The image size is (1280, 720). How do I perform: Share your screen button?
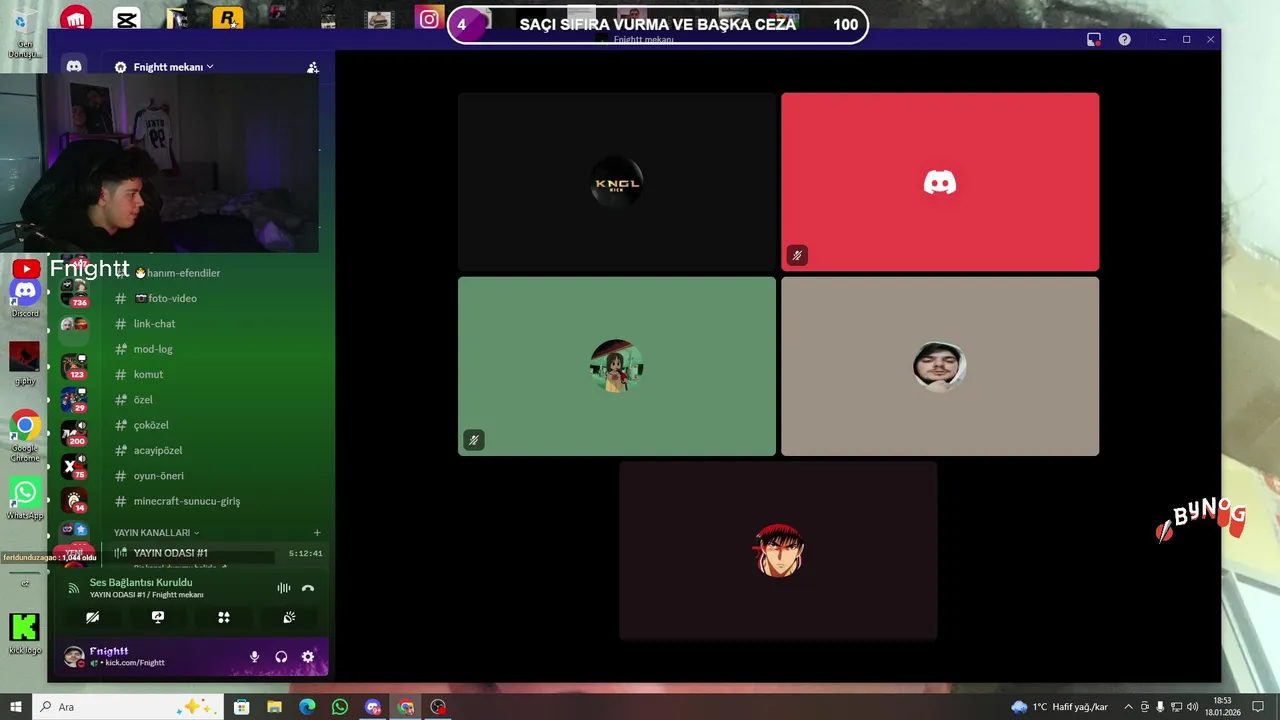(x=158, y=617)
